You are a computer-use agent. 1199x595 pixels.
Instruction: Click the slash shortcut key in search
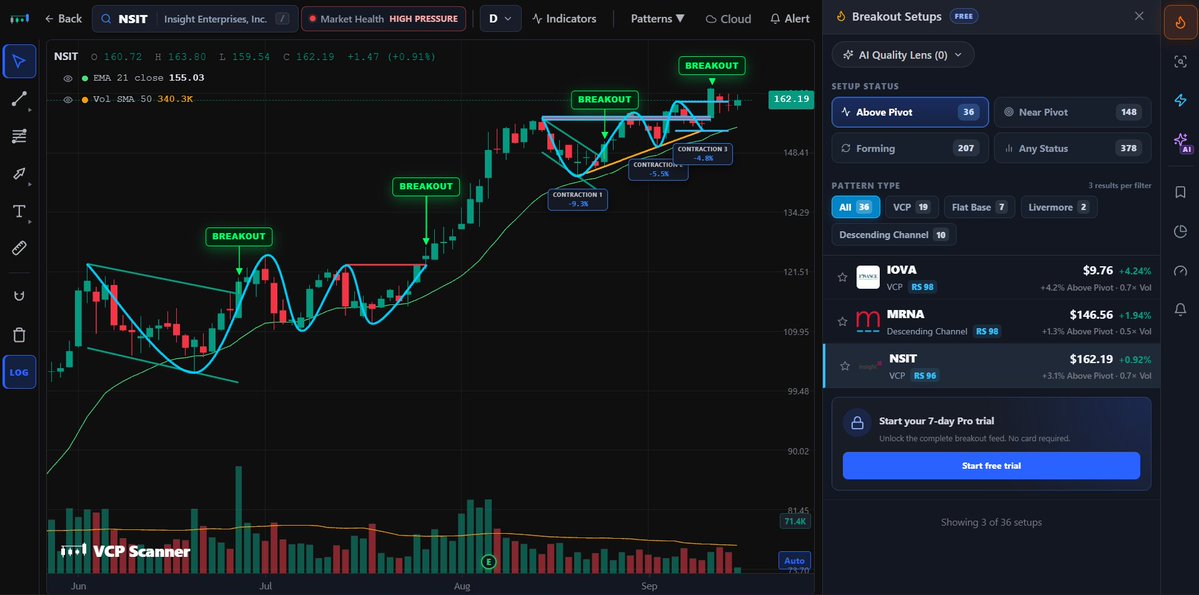coord(283,18)
